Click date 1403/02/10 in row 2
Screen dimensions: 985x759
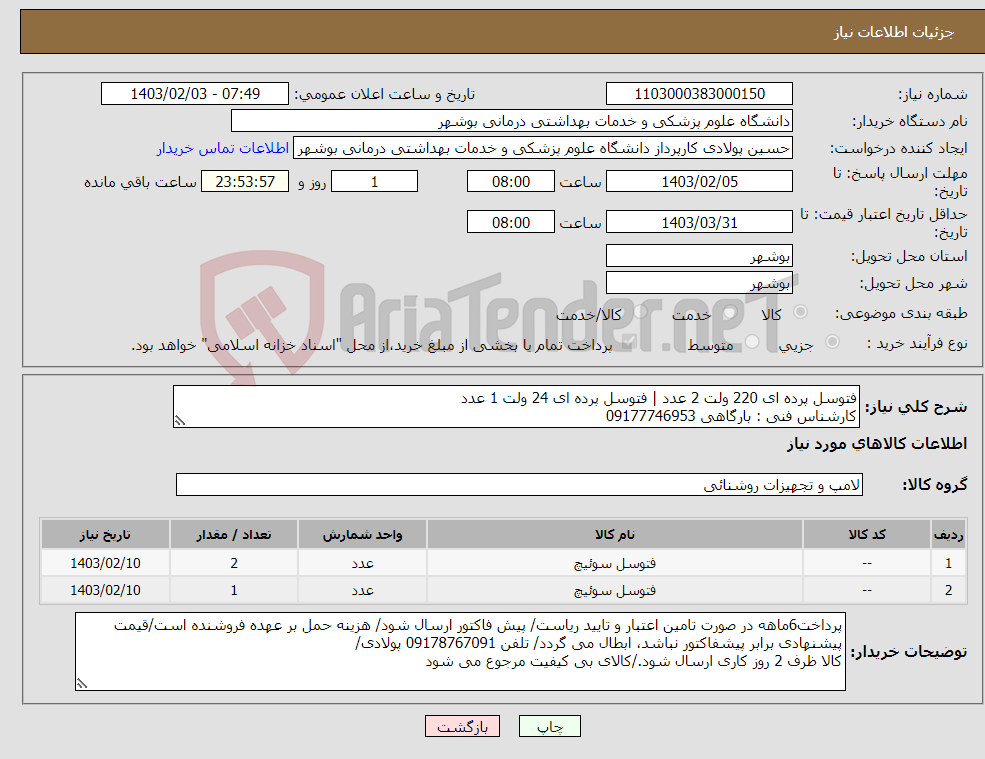tap(106, 590)
